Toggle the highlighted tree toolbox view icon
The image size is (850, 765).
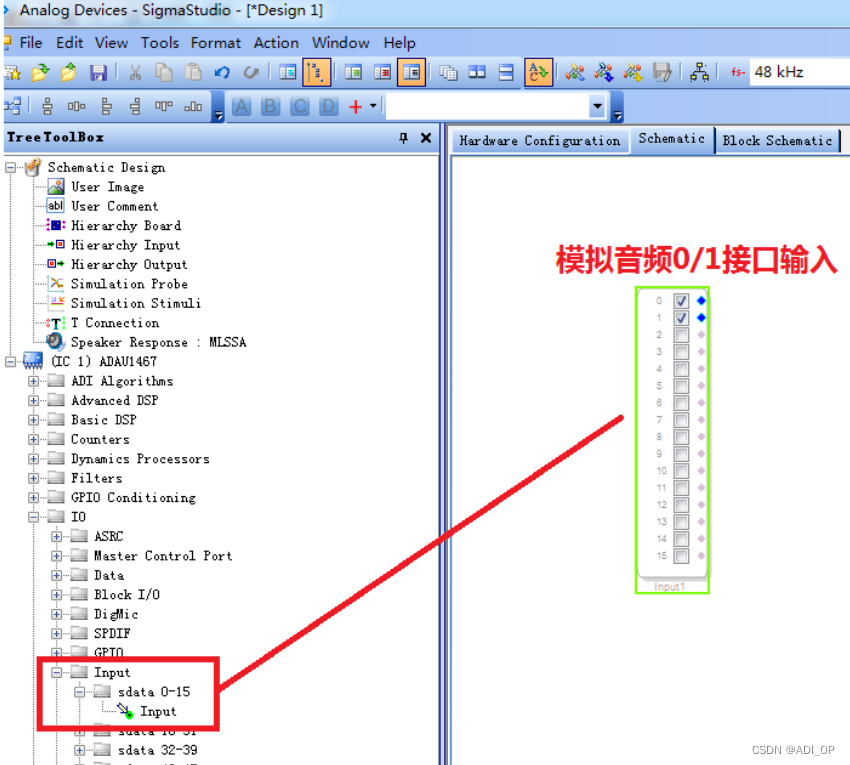316,72
